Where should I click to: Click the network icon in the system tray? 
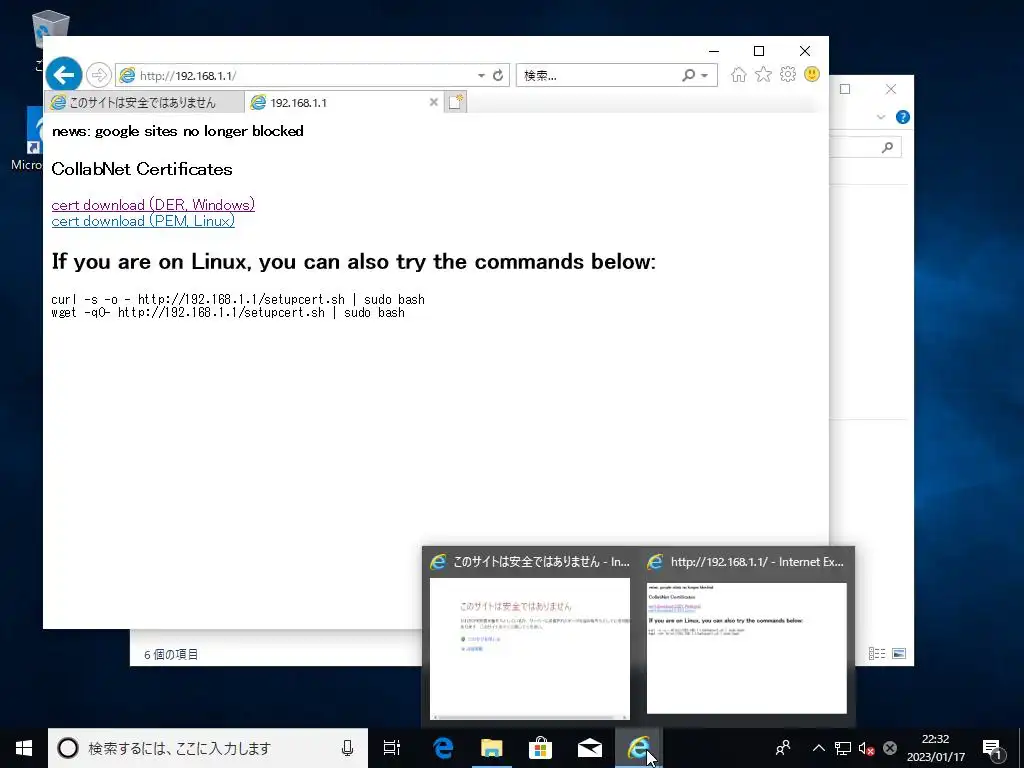click(842, 748)
